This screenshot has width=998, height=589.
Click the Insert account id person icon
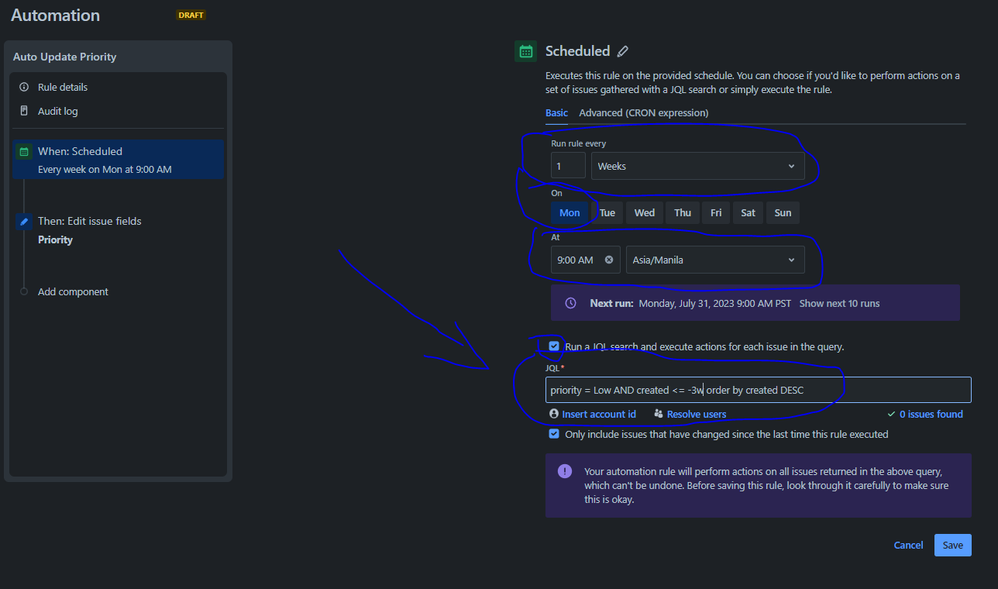coord(554,414)
